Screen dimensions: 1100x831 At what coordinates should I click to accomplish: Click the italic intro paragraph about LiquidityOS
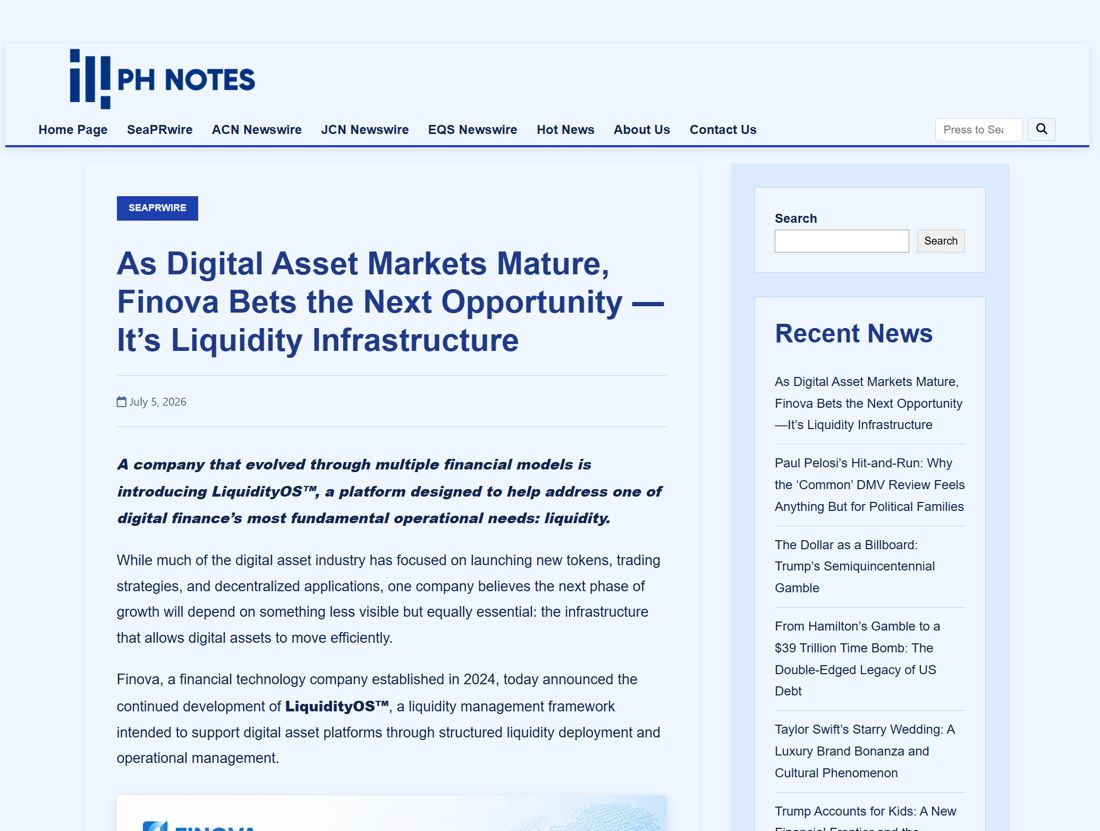pyautogui.click(x=390, y=491)
